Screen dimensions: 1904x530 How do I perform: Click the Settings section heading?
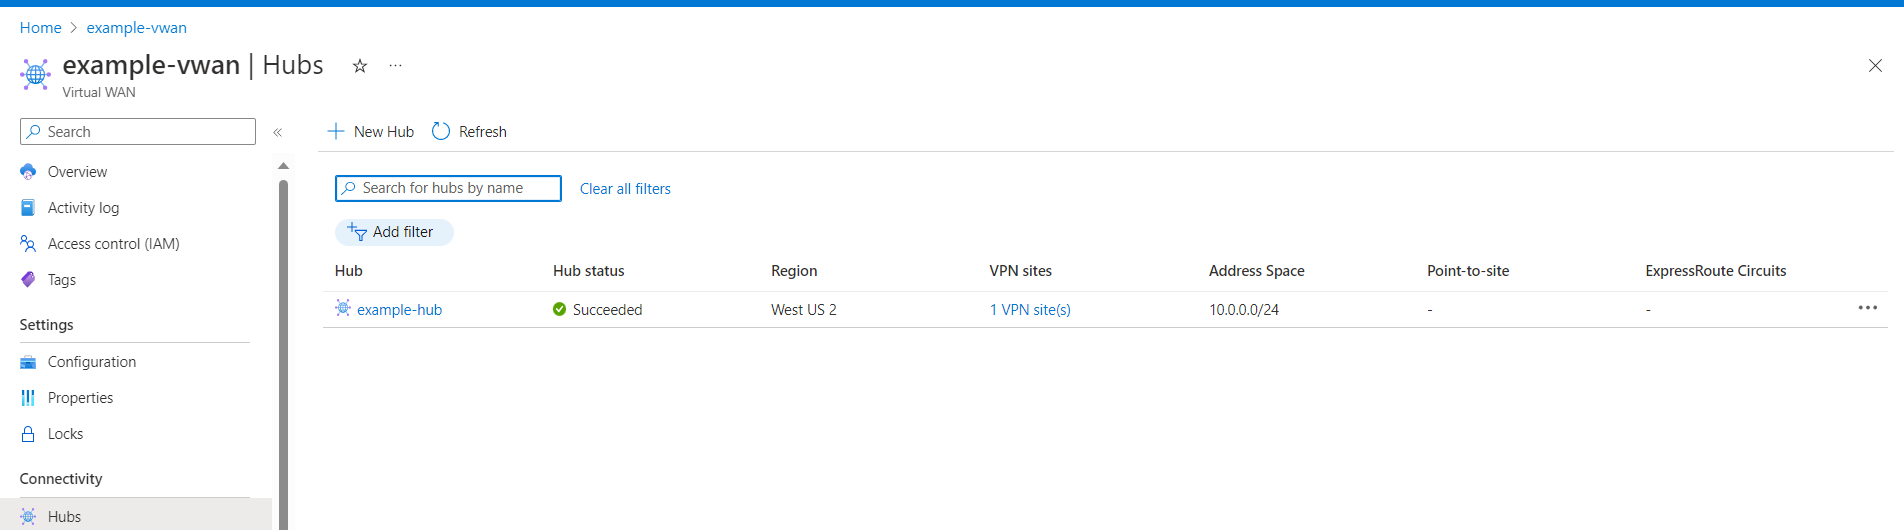[x=46, y=325]
